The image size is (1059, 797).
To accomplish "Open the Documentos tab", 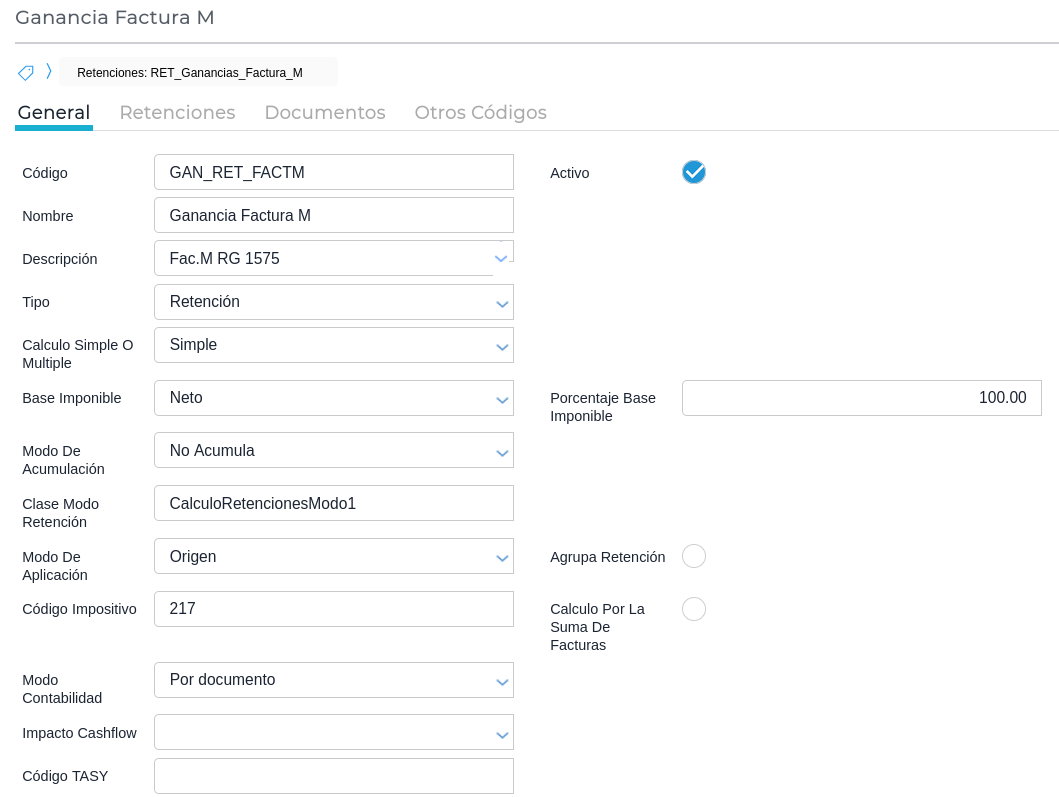I will point(325,112).
